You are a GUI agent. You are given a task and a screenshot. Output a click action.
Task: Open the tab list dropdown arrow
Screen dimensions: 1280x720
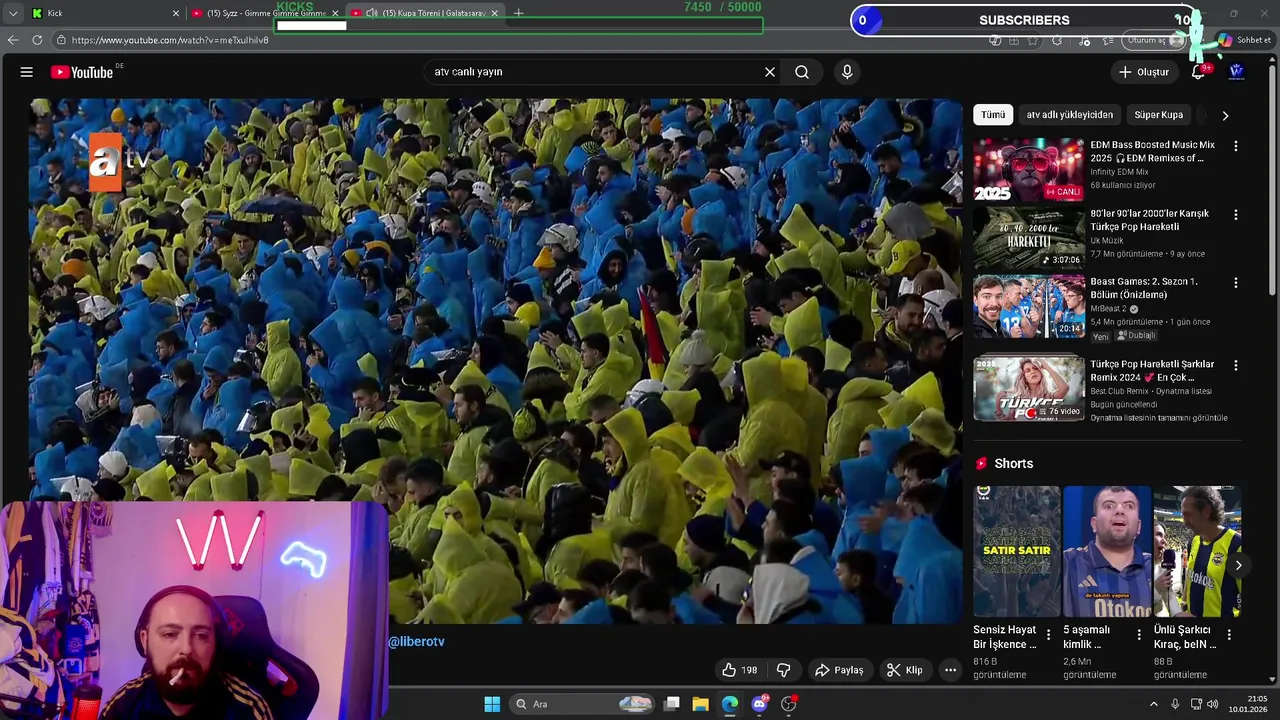(13, 13)
